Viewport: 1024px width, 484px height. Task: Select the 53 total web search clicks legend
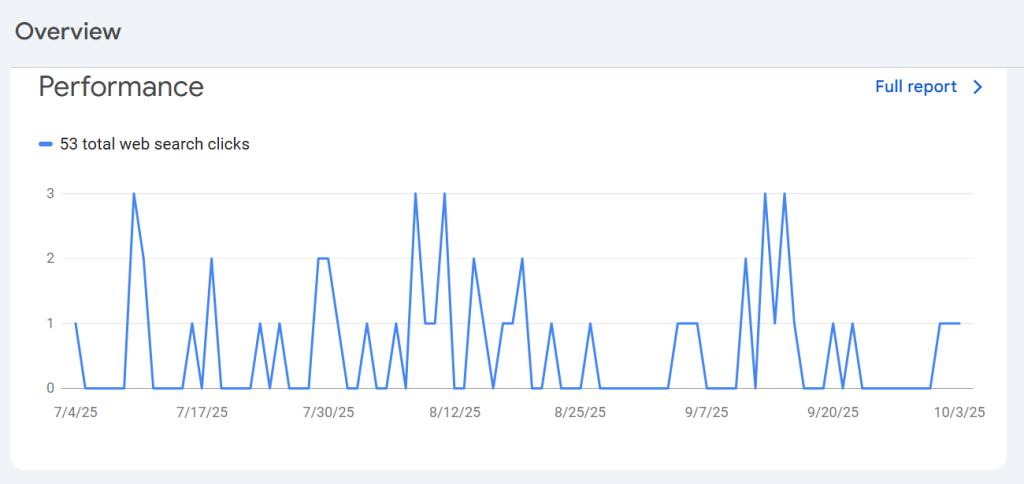[x=154, y=144]
